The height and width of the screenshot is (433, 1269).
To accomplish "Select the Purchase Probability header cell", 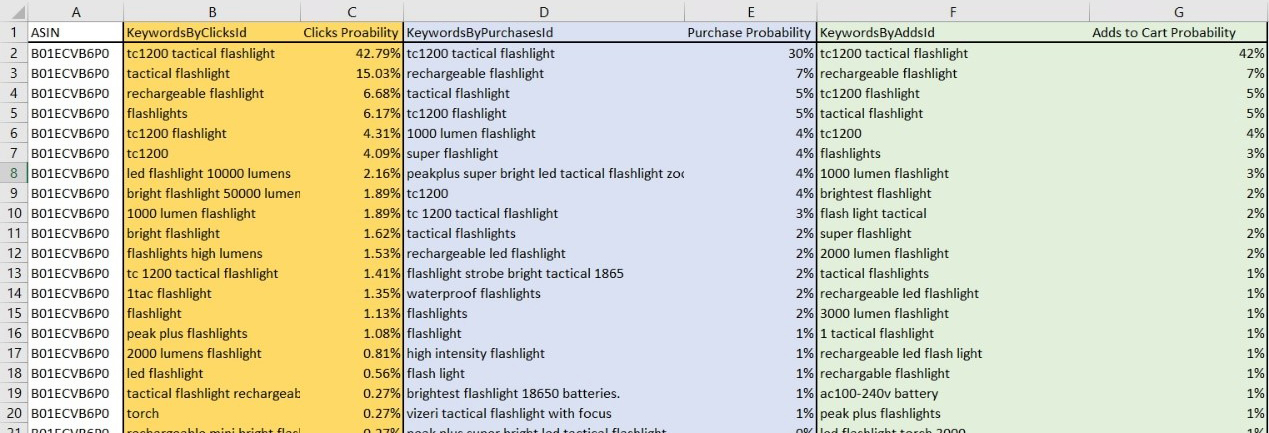I will pos(750,32).
